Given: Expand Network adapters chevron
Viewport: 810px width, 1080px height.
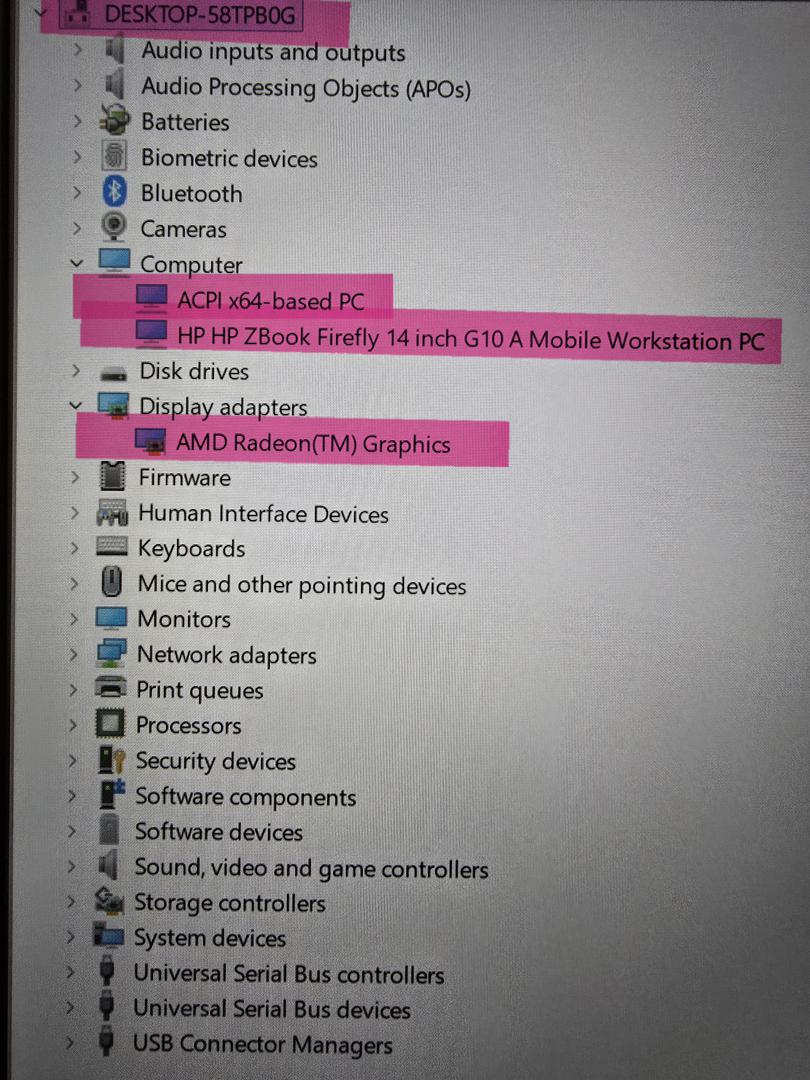Looking at the screenshot, I should click(73, 653).
